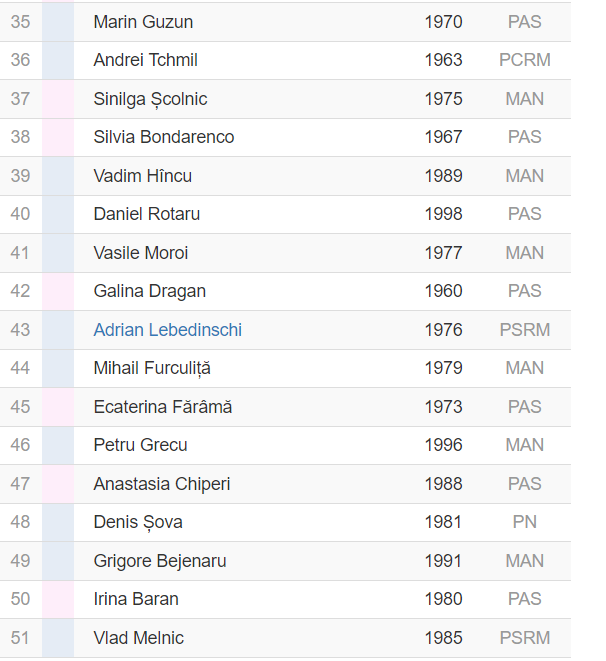Select the Daniel Rotaru row name

[147, 214]
